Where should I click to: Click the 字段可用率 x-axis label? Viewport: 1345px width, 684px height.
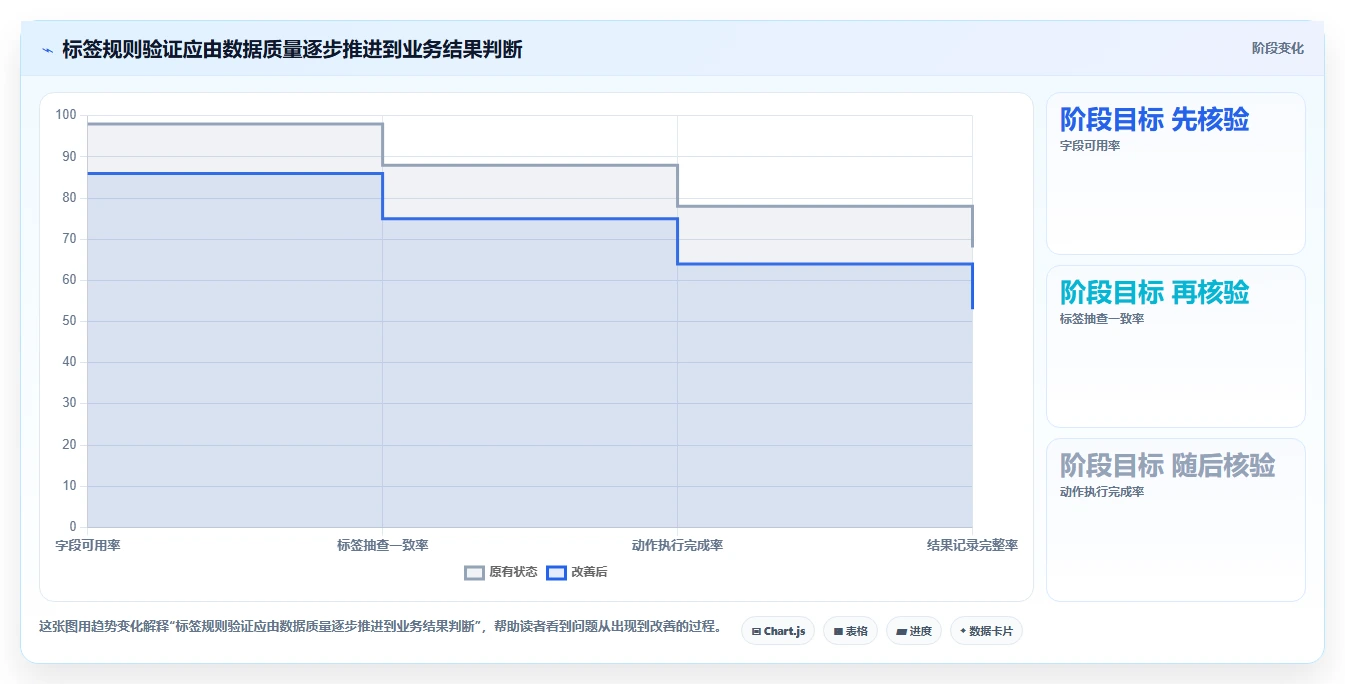[x=88, y=545]
